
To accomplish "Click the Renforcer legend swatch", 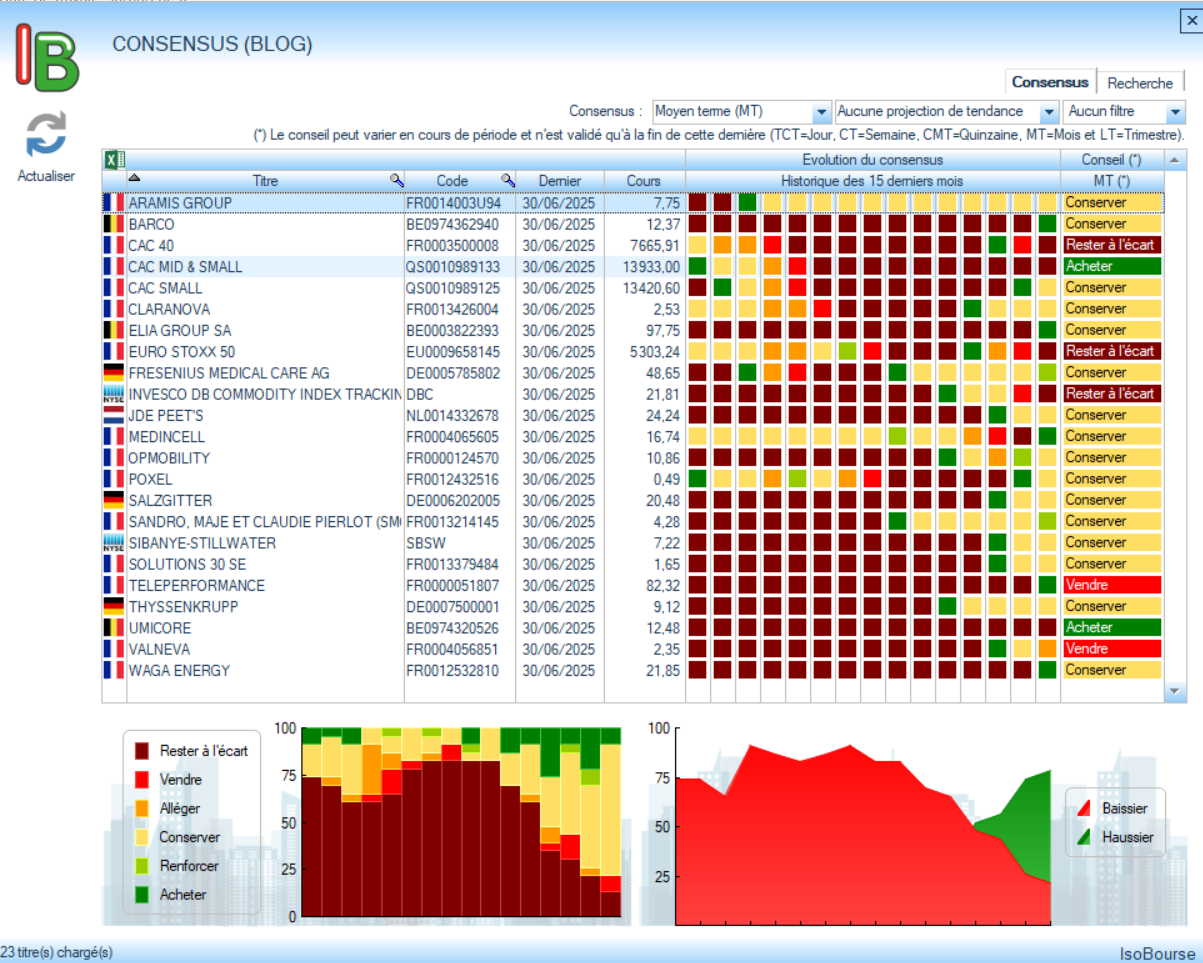I will coord(142,866).
